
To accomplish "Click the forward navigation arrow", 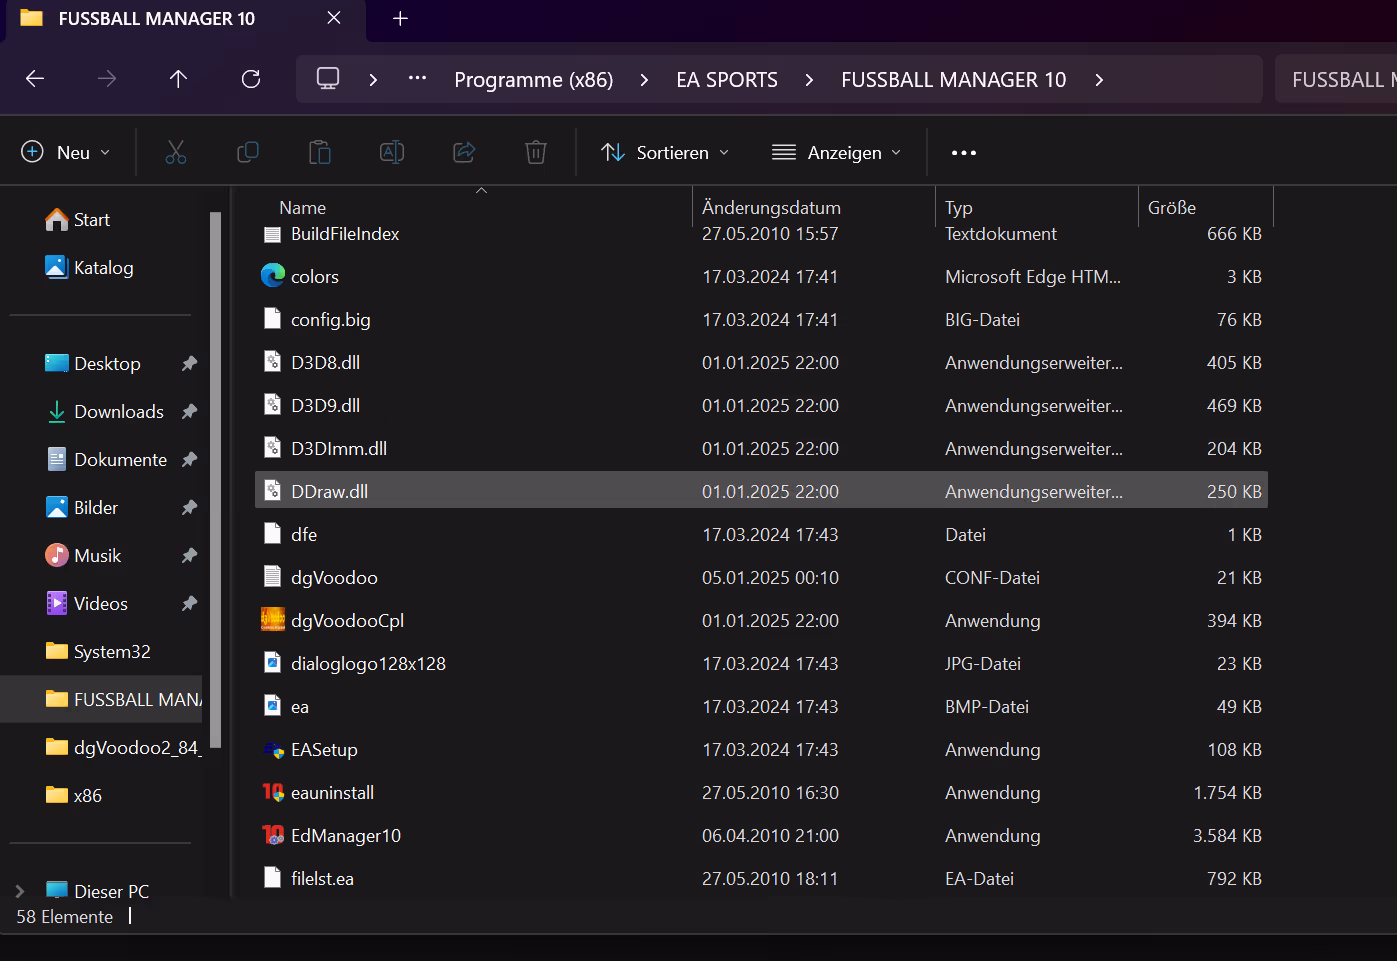I will [107, 79].
